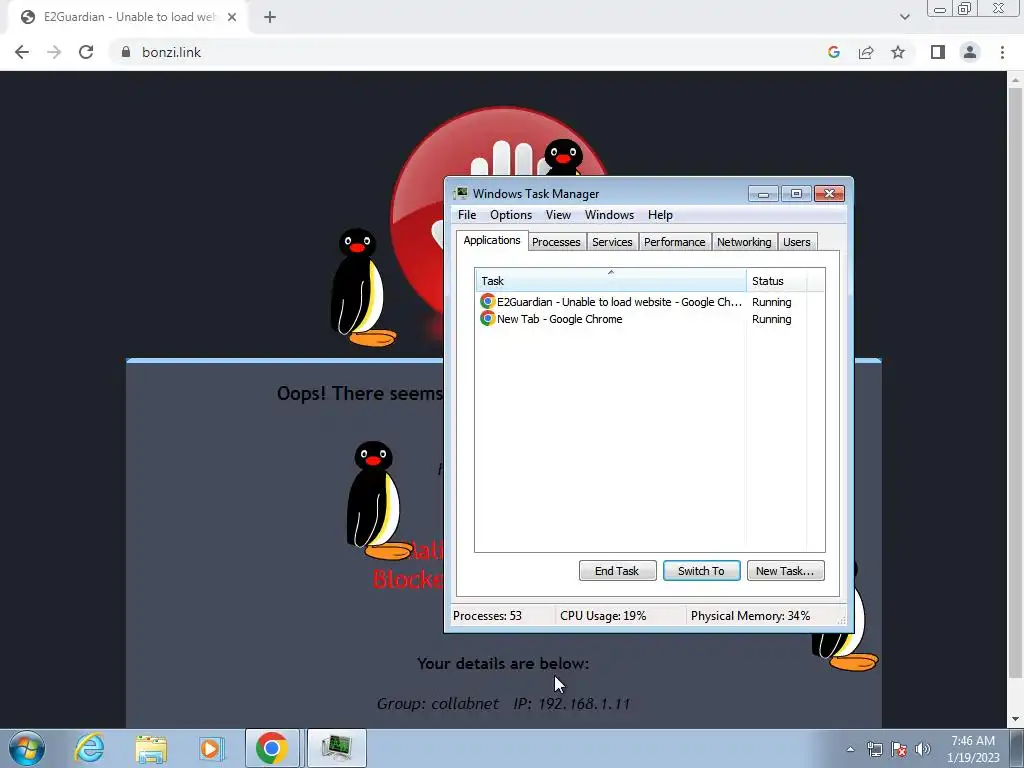Open volume speaker tray icon

pyautogui.click(x=923, y=749)
